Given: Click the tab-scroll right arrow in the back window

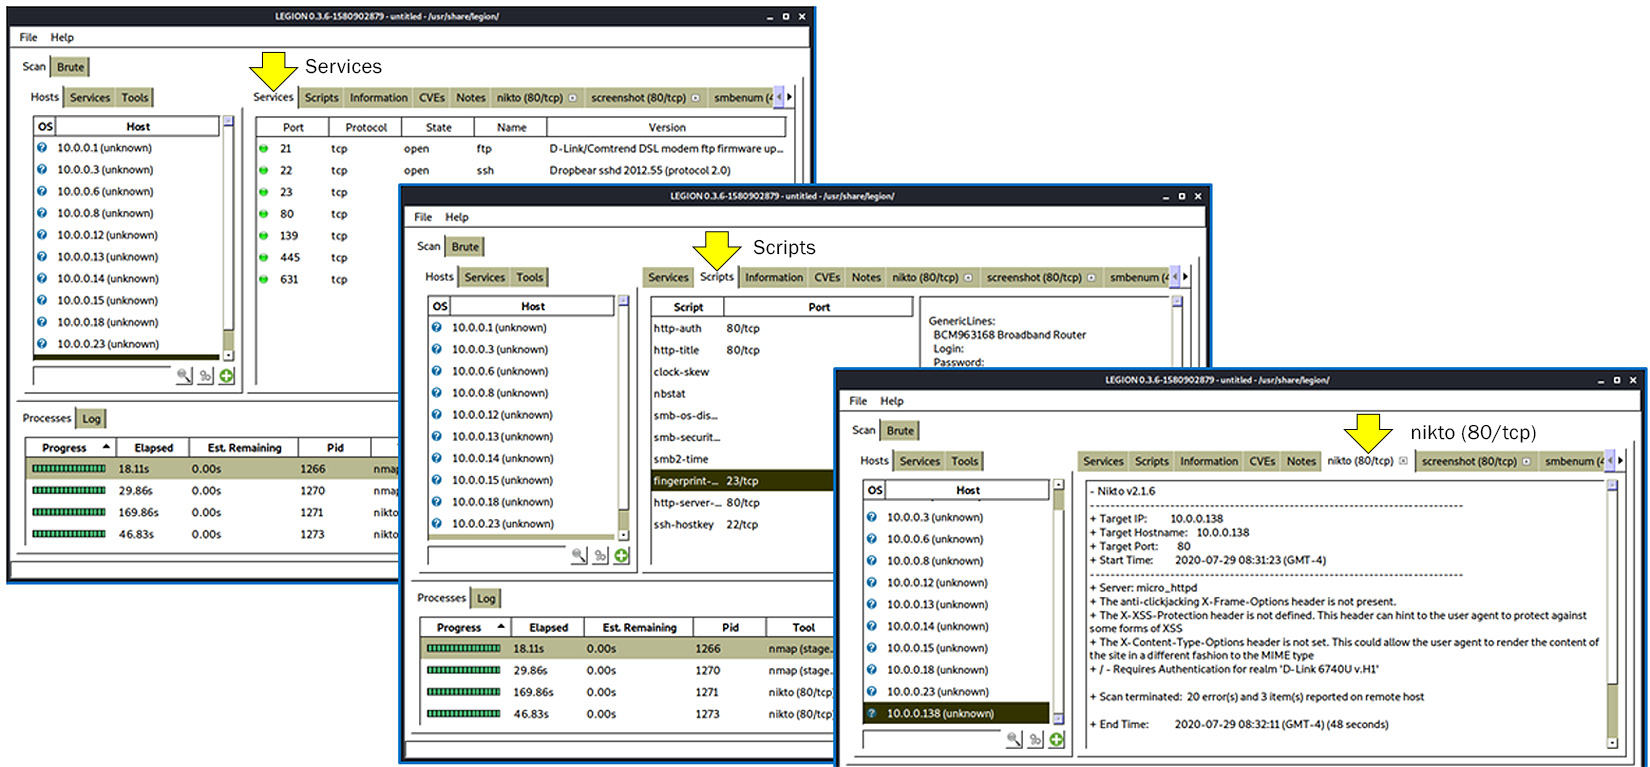Looking at the screenshot, I should pos(790,97).
